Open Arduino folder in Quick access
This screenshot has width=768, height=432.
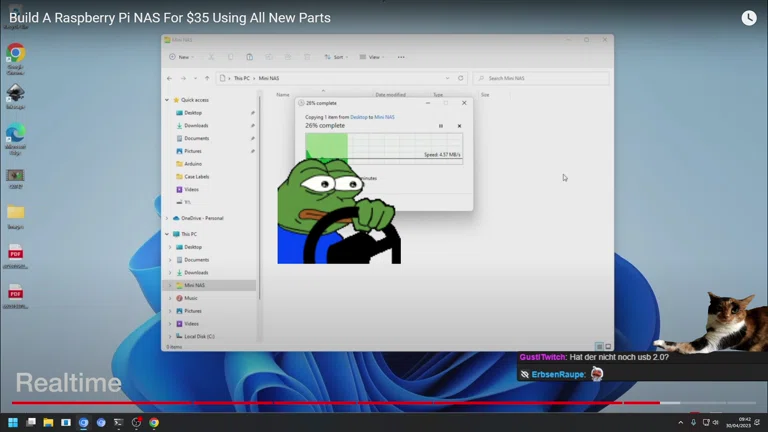[x=193, y=164]
